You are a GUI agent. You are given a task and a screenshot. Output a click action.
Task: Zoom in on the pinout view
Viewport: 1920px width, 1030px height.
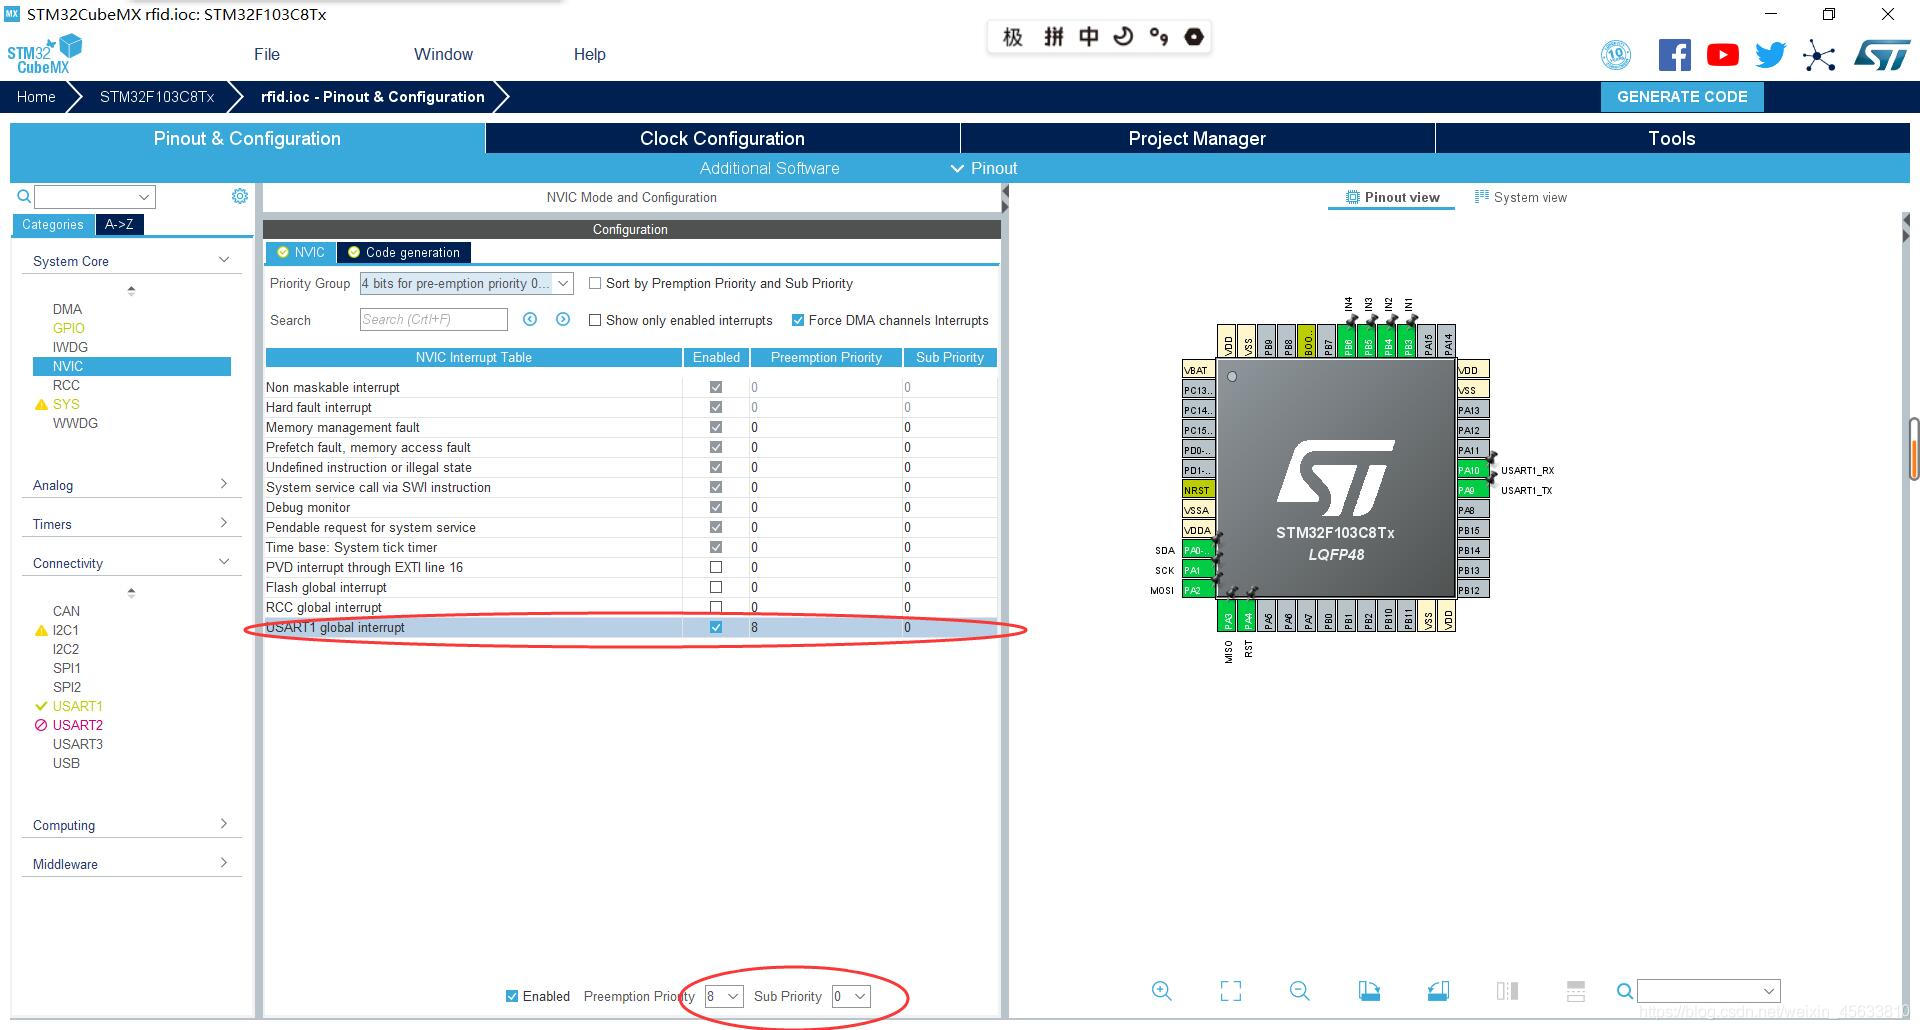(x=1161, y=991)
